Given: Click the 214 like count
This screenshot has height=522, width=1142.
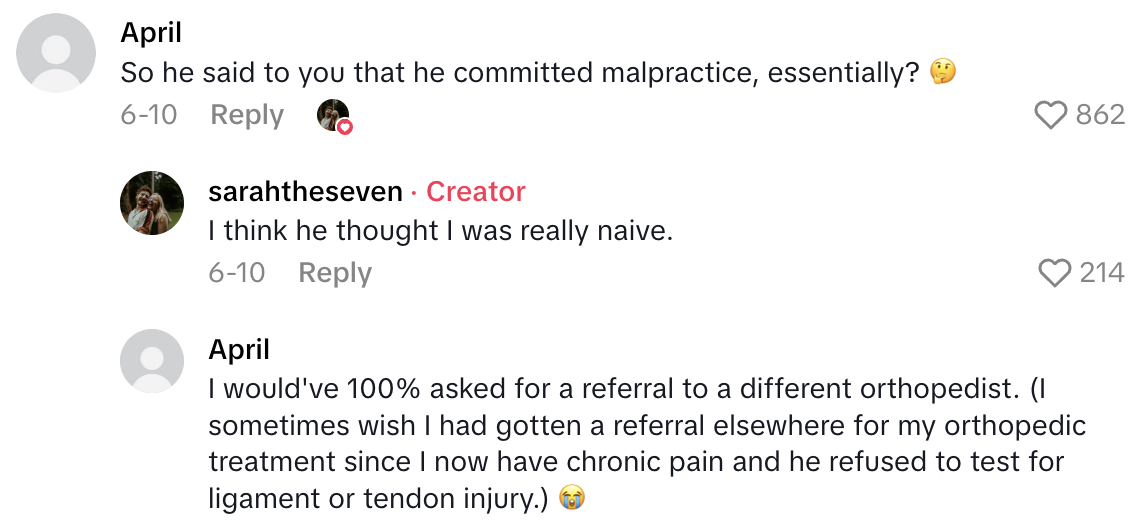Looking at the screenshot, I should point(1102,272).
